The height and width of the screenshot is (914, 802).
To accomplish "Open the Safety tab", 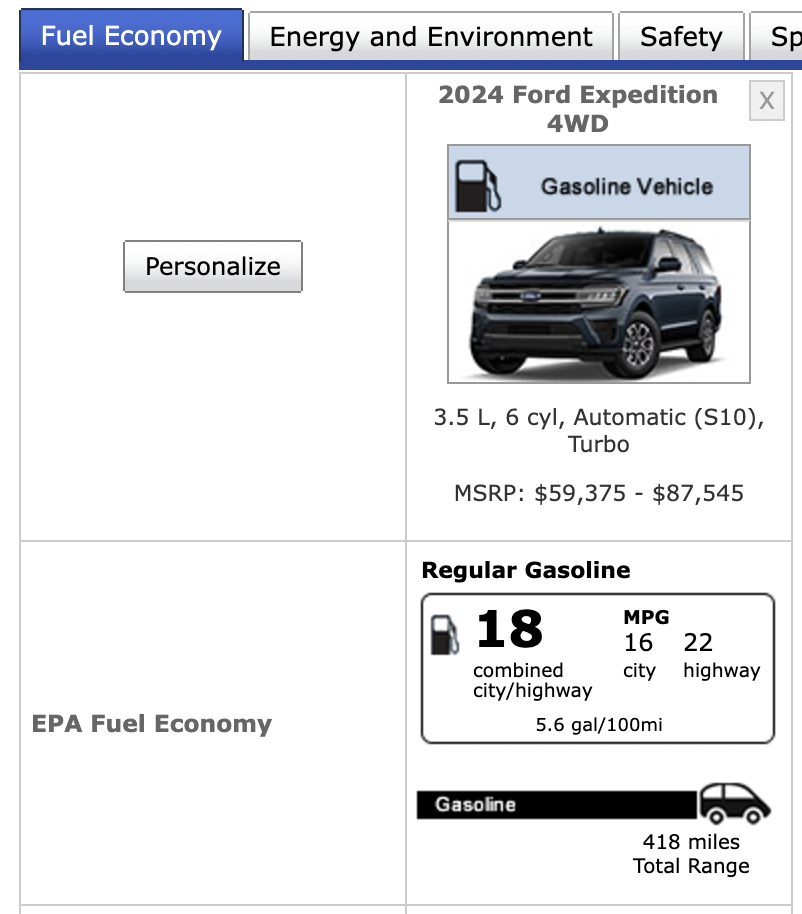I will 681,36.
